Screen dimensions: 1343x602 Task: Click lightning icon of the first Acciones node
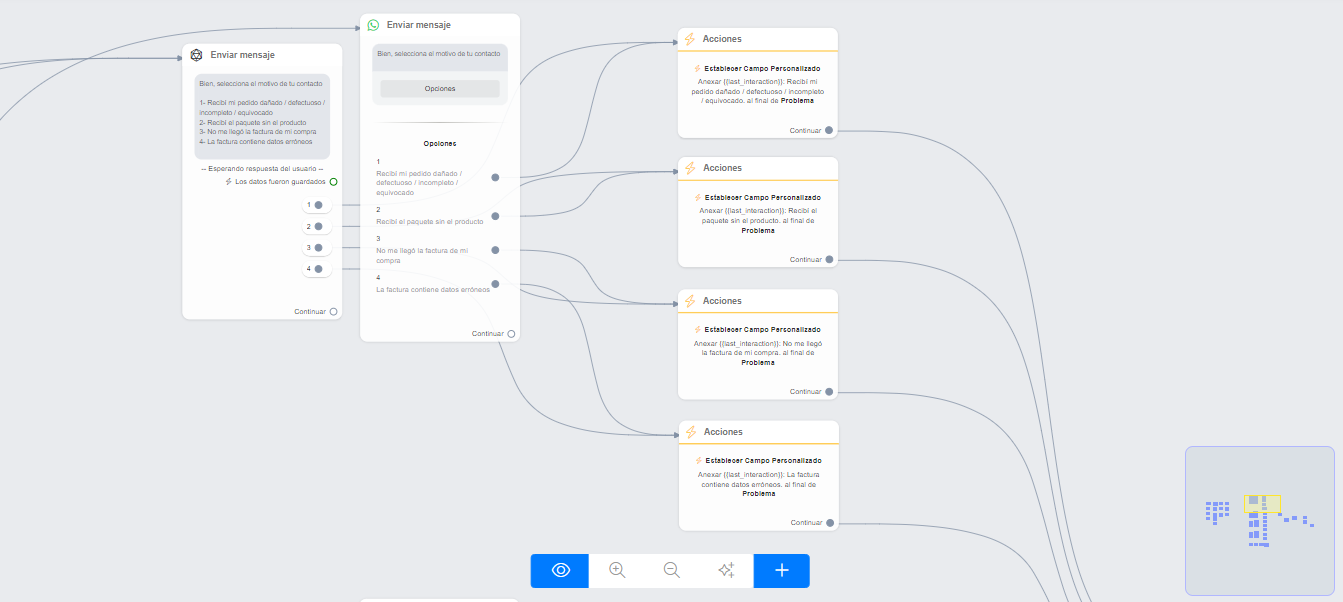(690, 39)
